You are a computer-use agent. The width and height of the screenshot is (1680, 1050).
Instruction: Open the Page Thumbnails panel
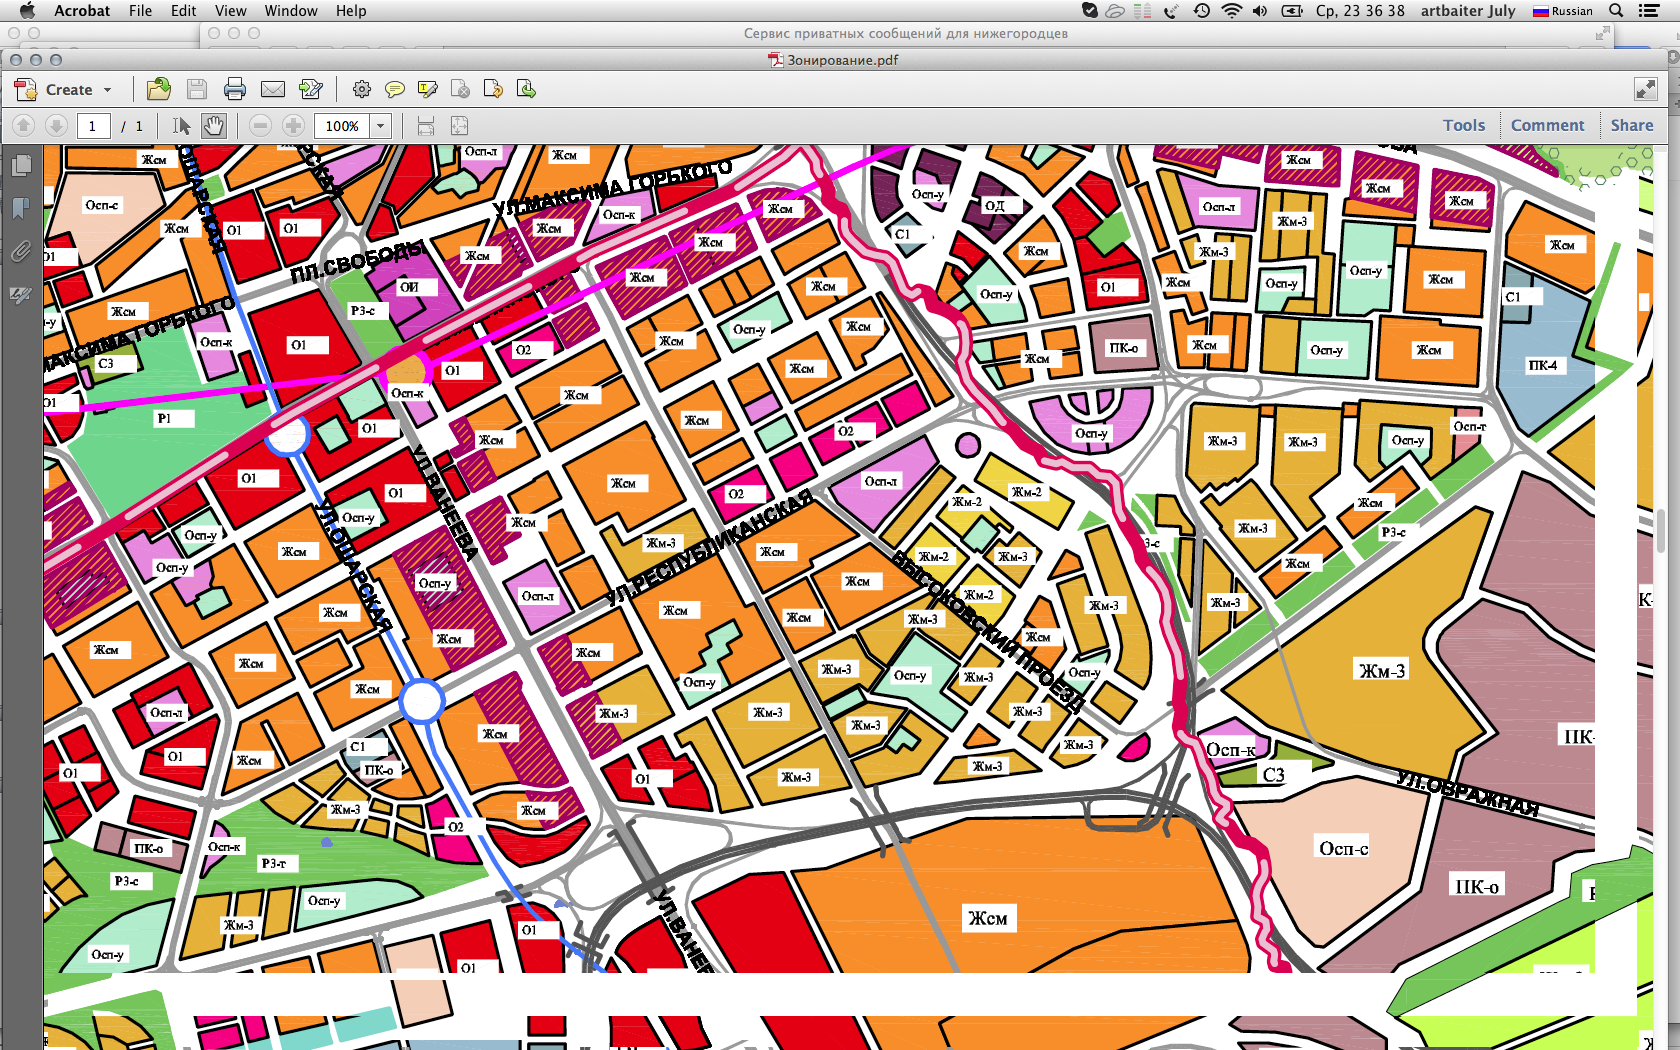21,166
